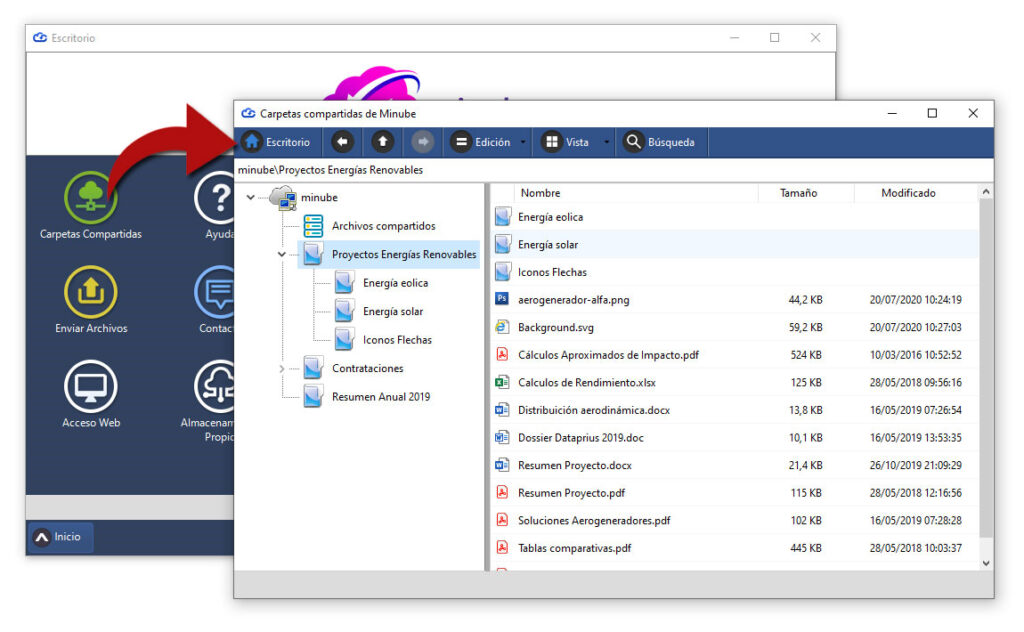Image resolution: width=1024 pixels, height=632 pixels.
Task: Select Resumen Proyecto.docx
Action: 735,466
